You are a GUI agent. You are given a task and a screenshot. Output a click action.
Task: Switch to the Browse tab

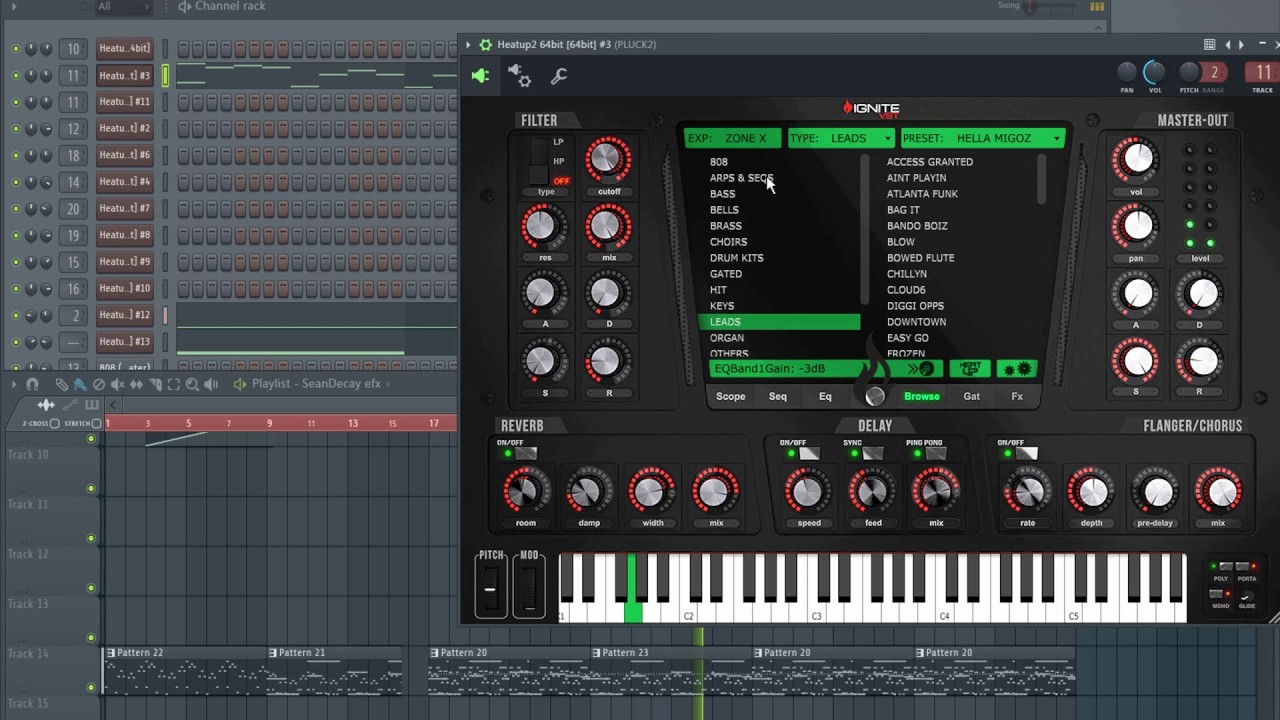tap(922, 396)
